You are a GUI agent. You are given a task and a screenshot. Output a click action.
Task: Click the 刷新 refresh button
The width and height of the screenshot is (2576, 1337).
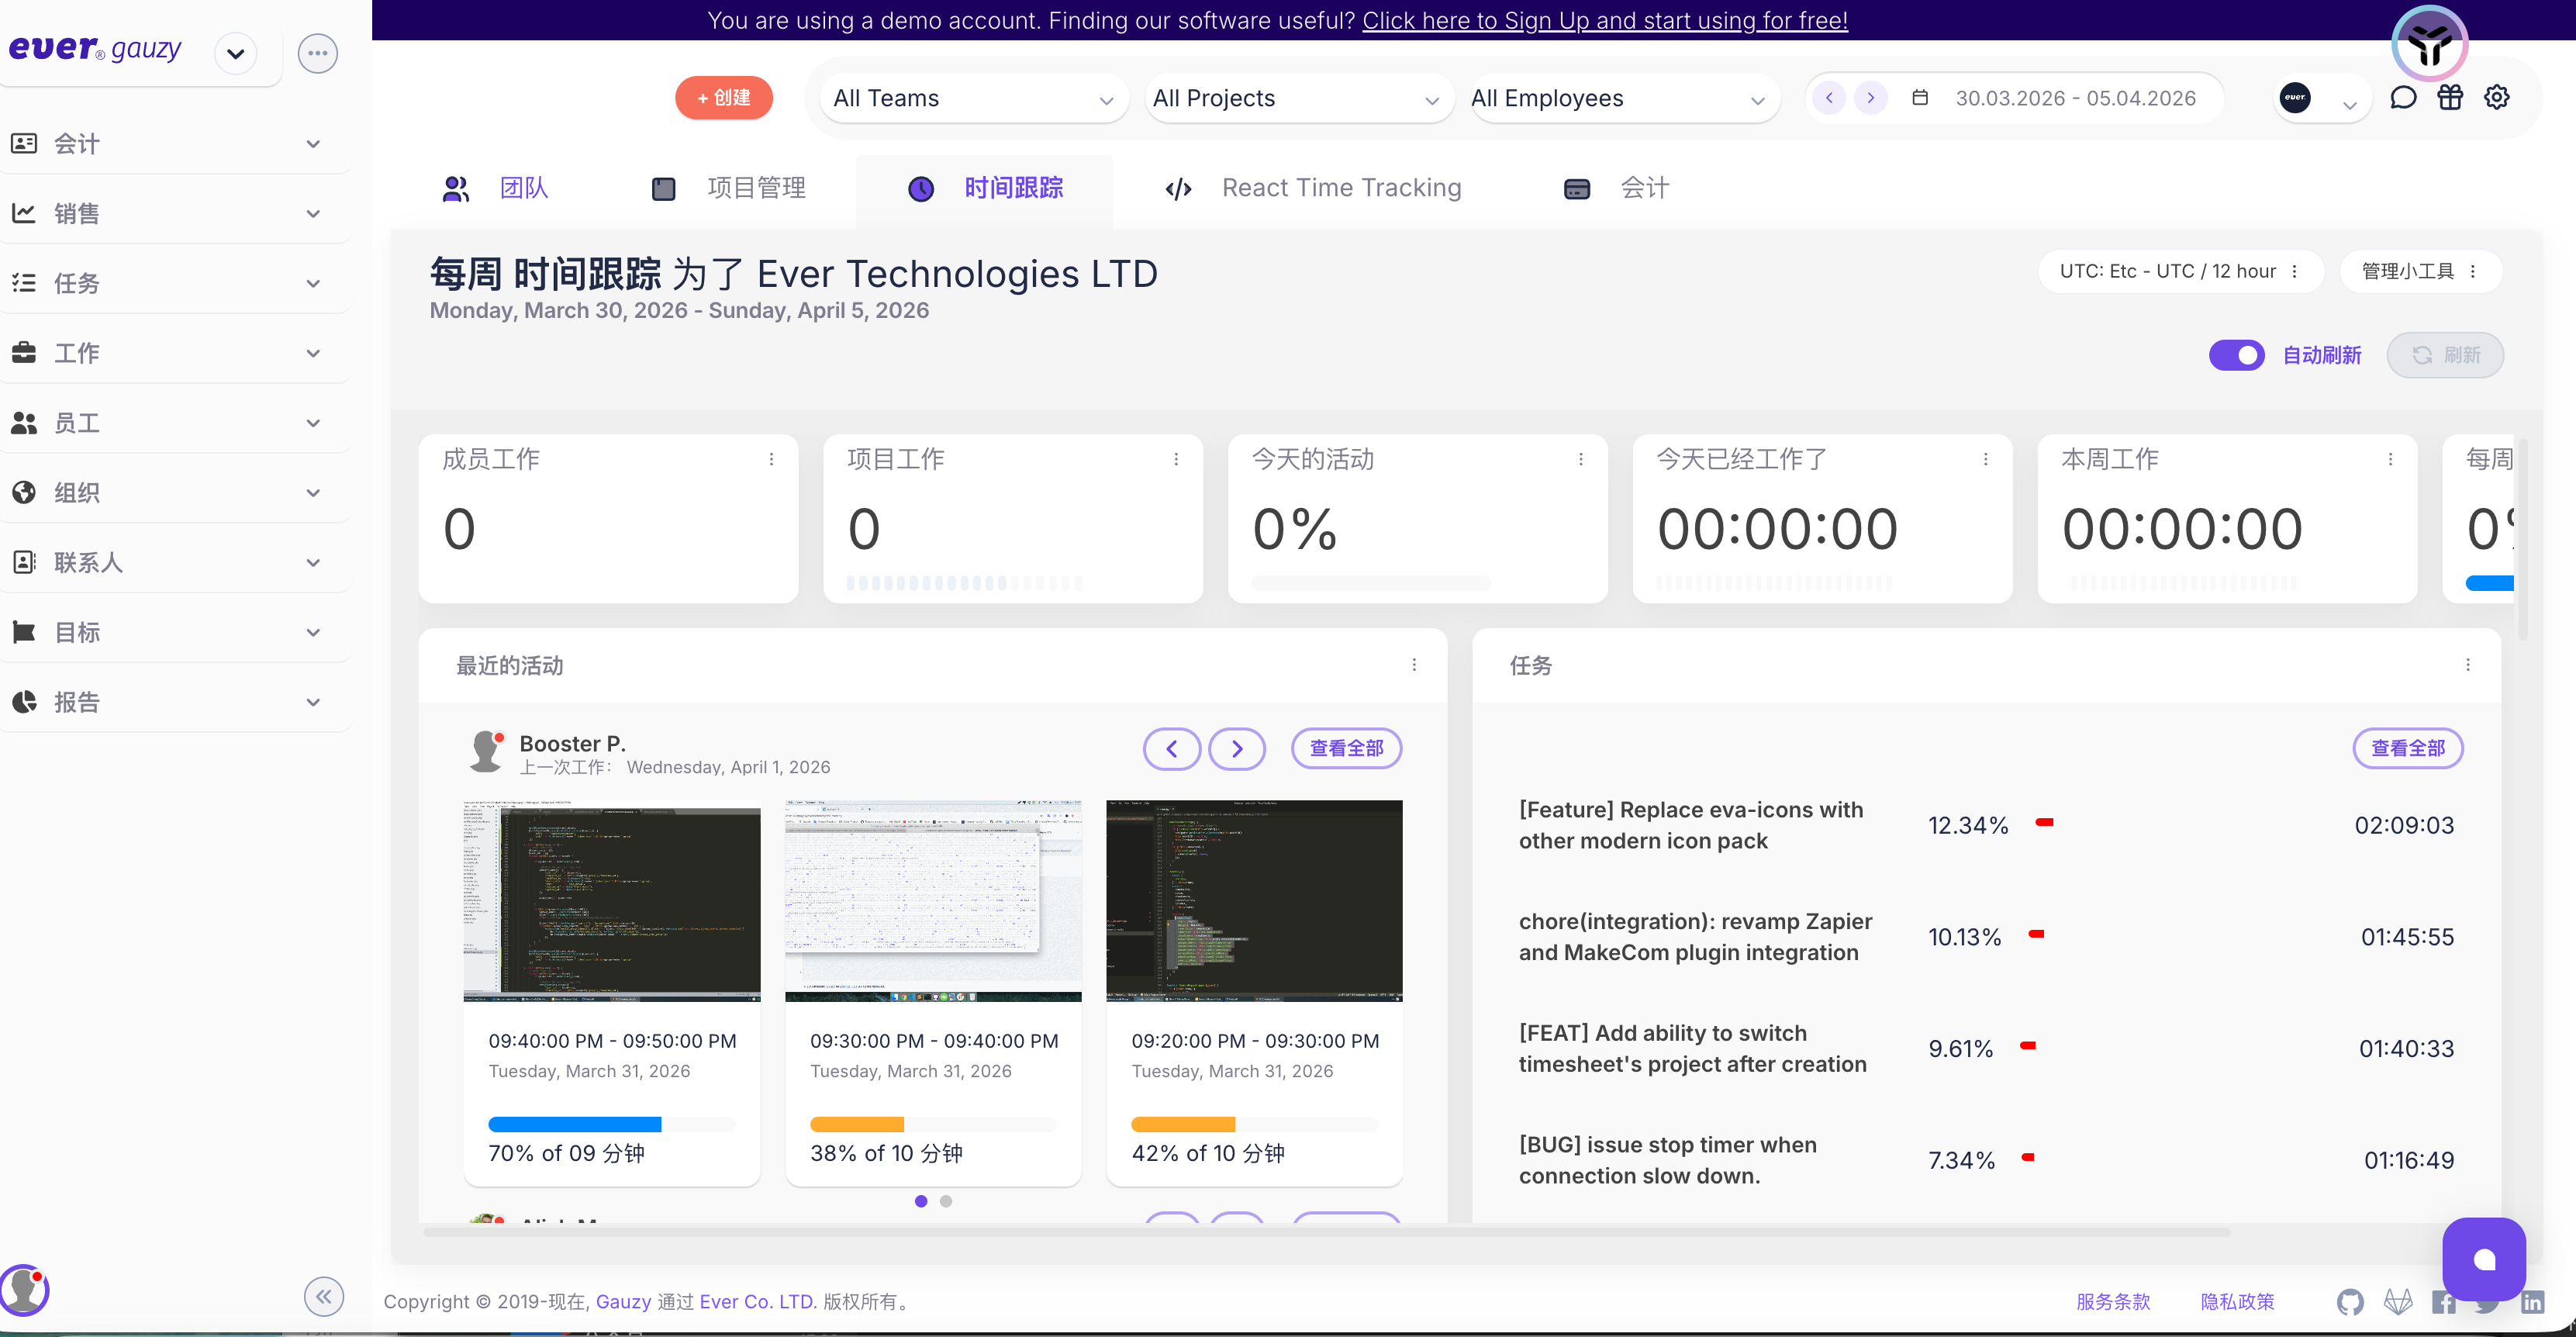pos(2445,355)
